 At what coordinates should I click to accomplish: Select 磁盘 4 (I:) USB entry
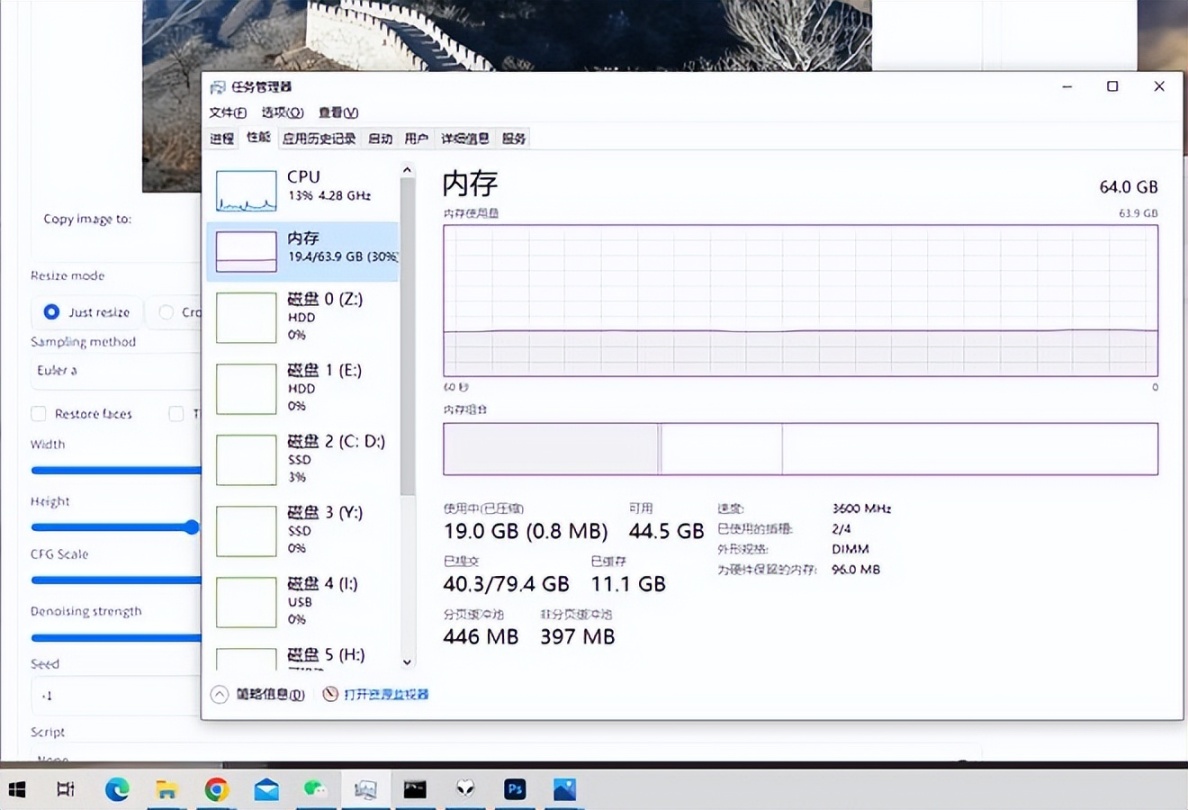tap(302, 602)
